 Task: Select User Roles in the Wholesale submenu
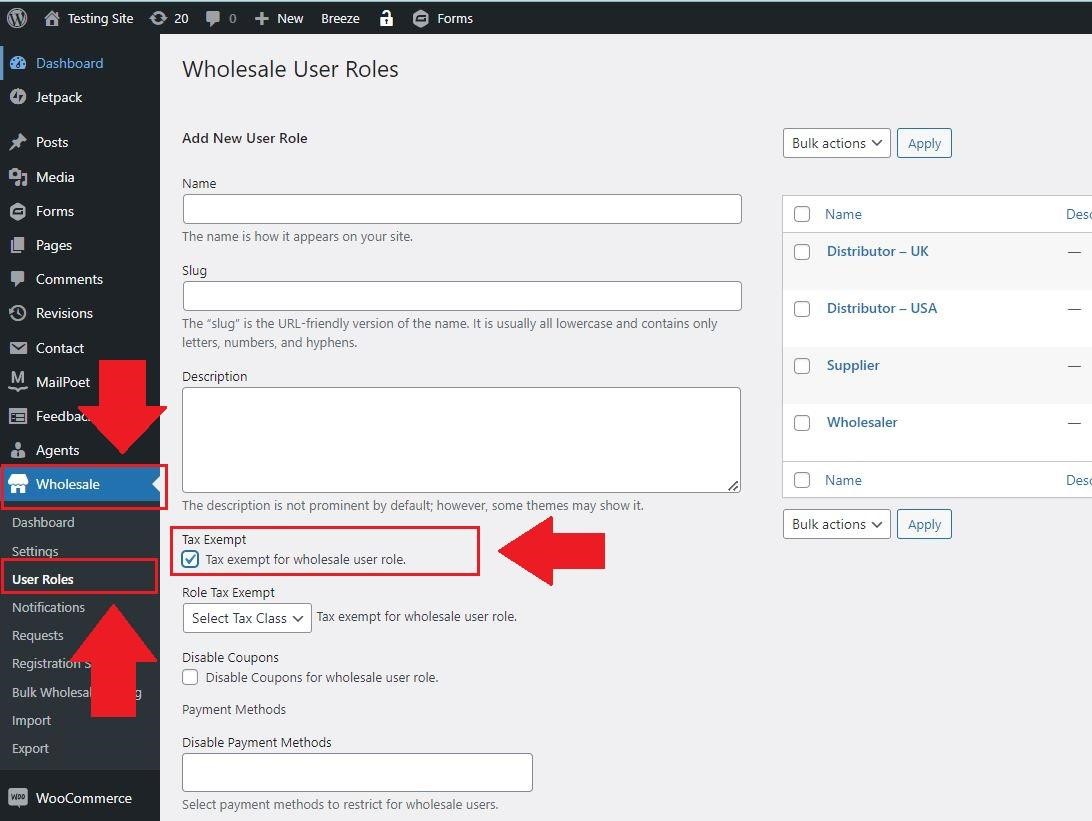pyautogui.click(x=43, y=579)
